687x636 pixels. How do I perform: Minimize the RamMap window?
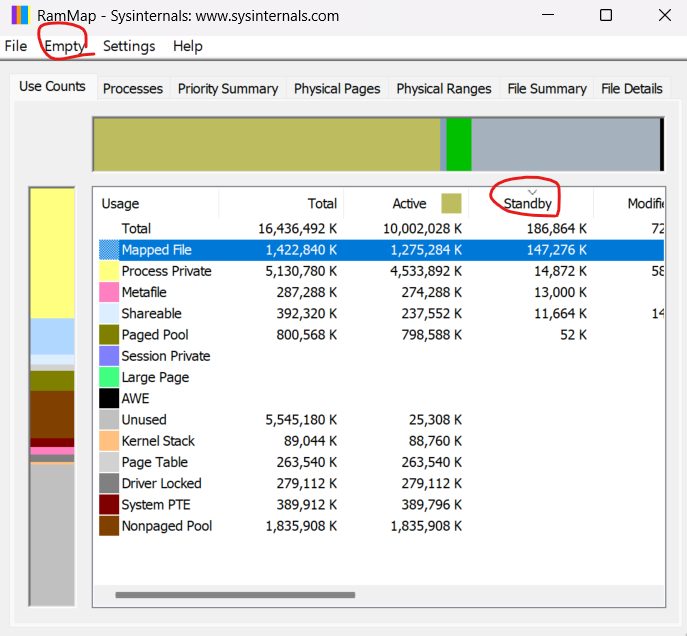click(x=548, y=15)
